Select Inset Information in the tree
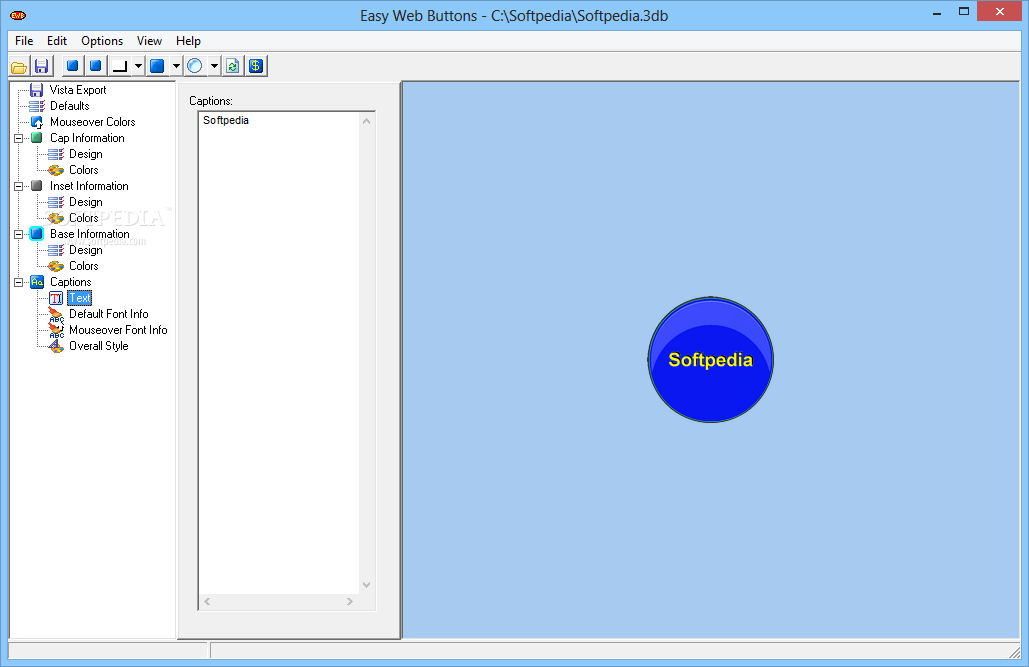 pyautogui.click(x=89, y=186)
